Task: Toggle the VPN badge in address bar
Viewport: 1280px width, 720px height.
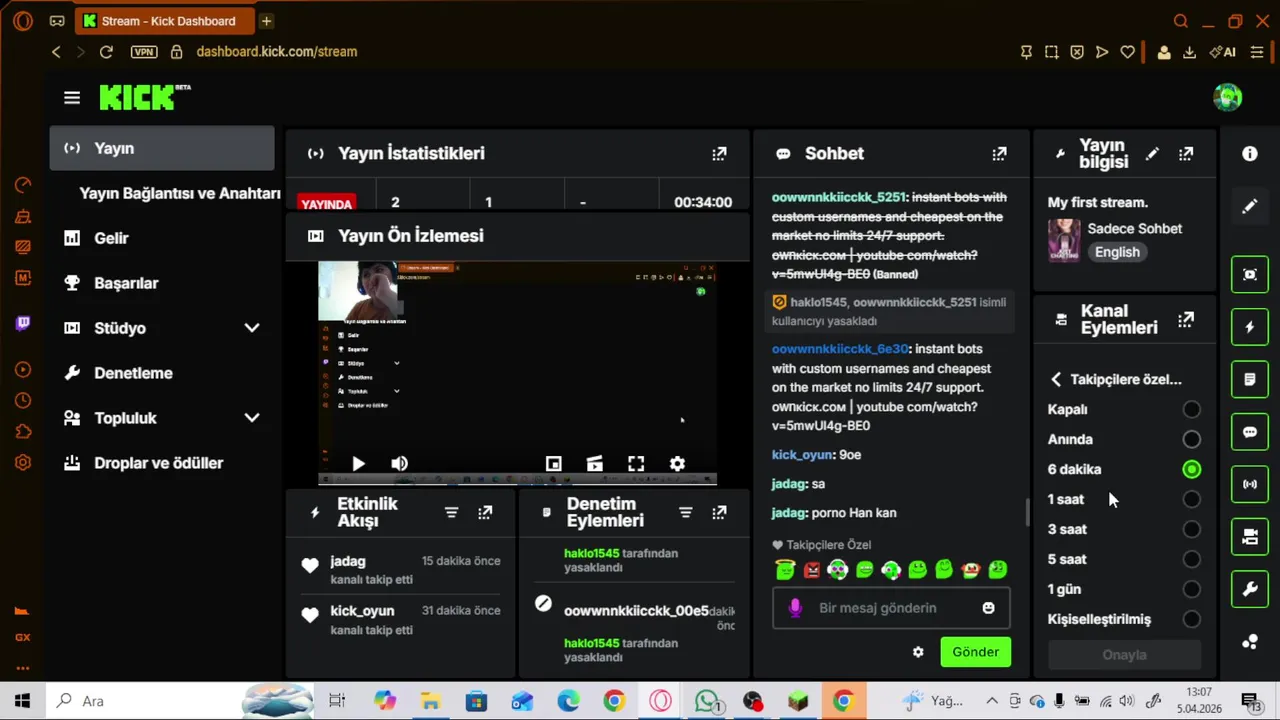Action: pyautogui.click(x=143, y=51)
